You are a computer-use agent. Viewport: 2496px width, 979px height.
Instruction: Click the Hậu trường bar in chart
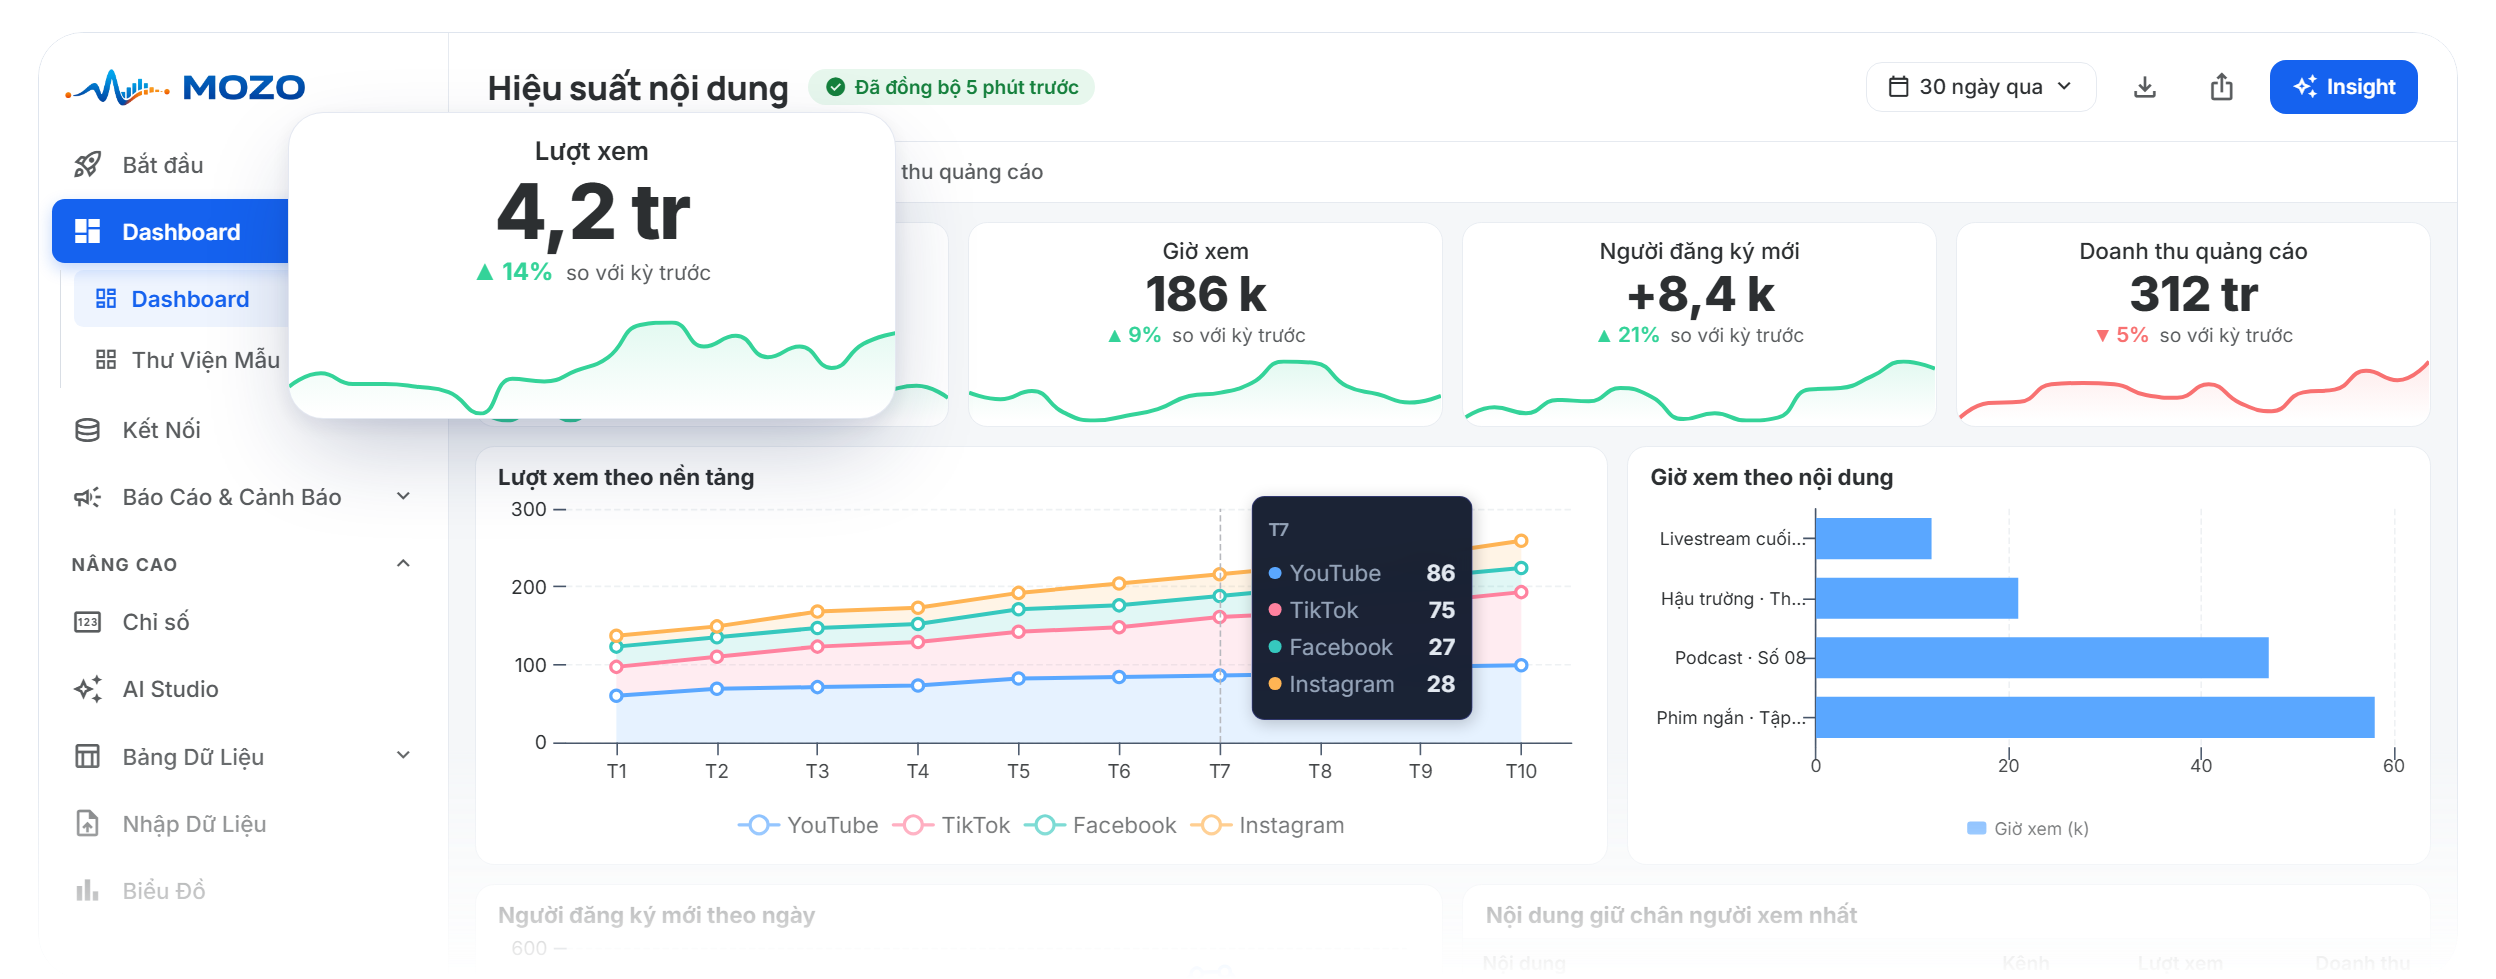point(1917,598)
